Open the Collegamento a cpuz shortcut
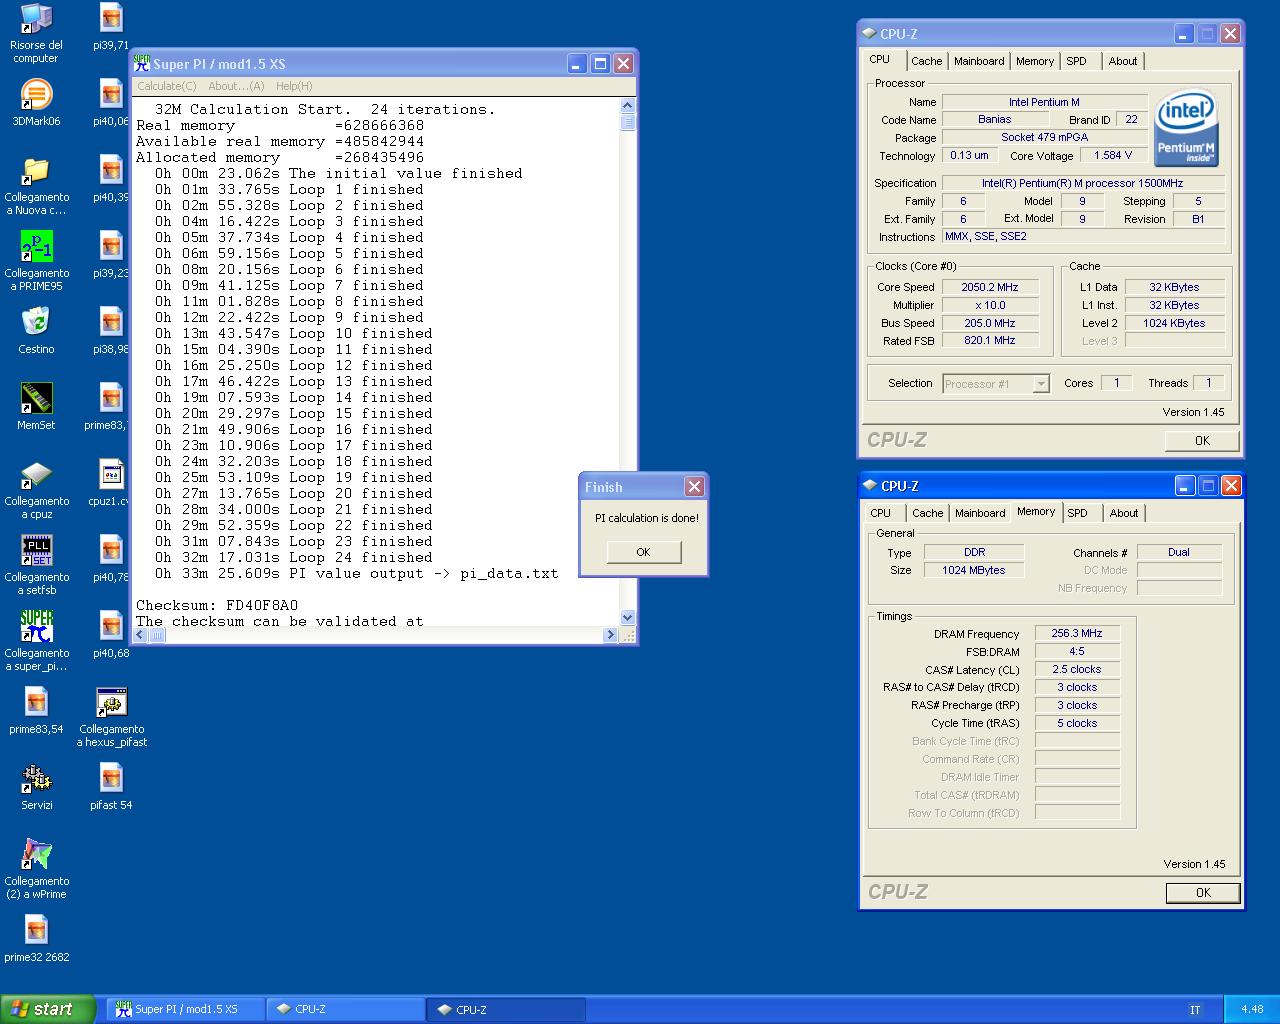This screenshot has width=1280, height=1024. pyautogui.click(x=36, y=490)
